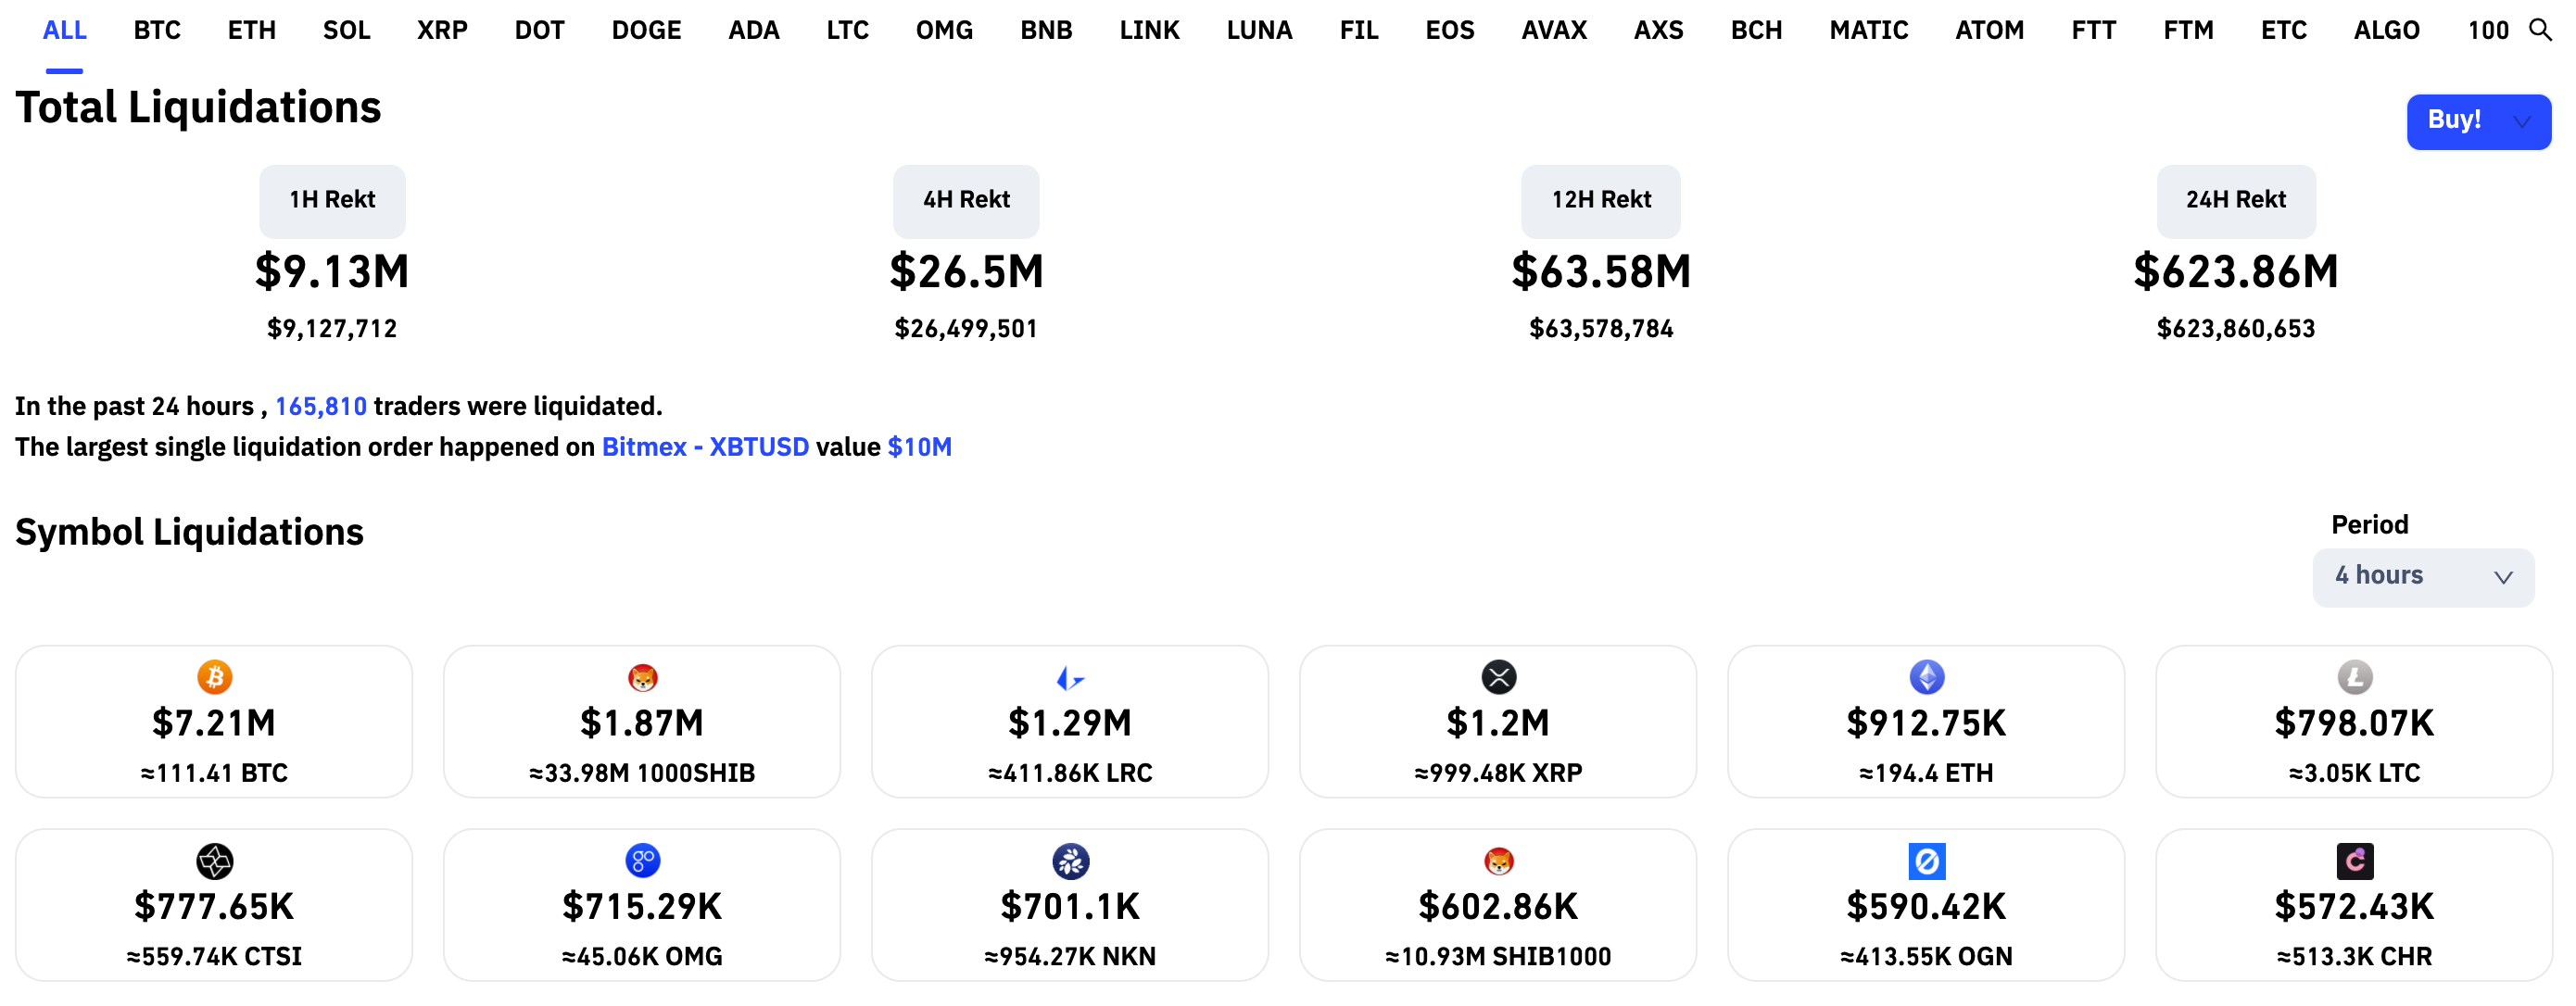Click the $715.29K OMG liquidation card
Screen dimensions: 2576x1006
(x=642, y=905)
